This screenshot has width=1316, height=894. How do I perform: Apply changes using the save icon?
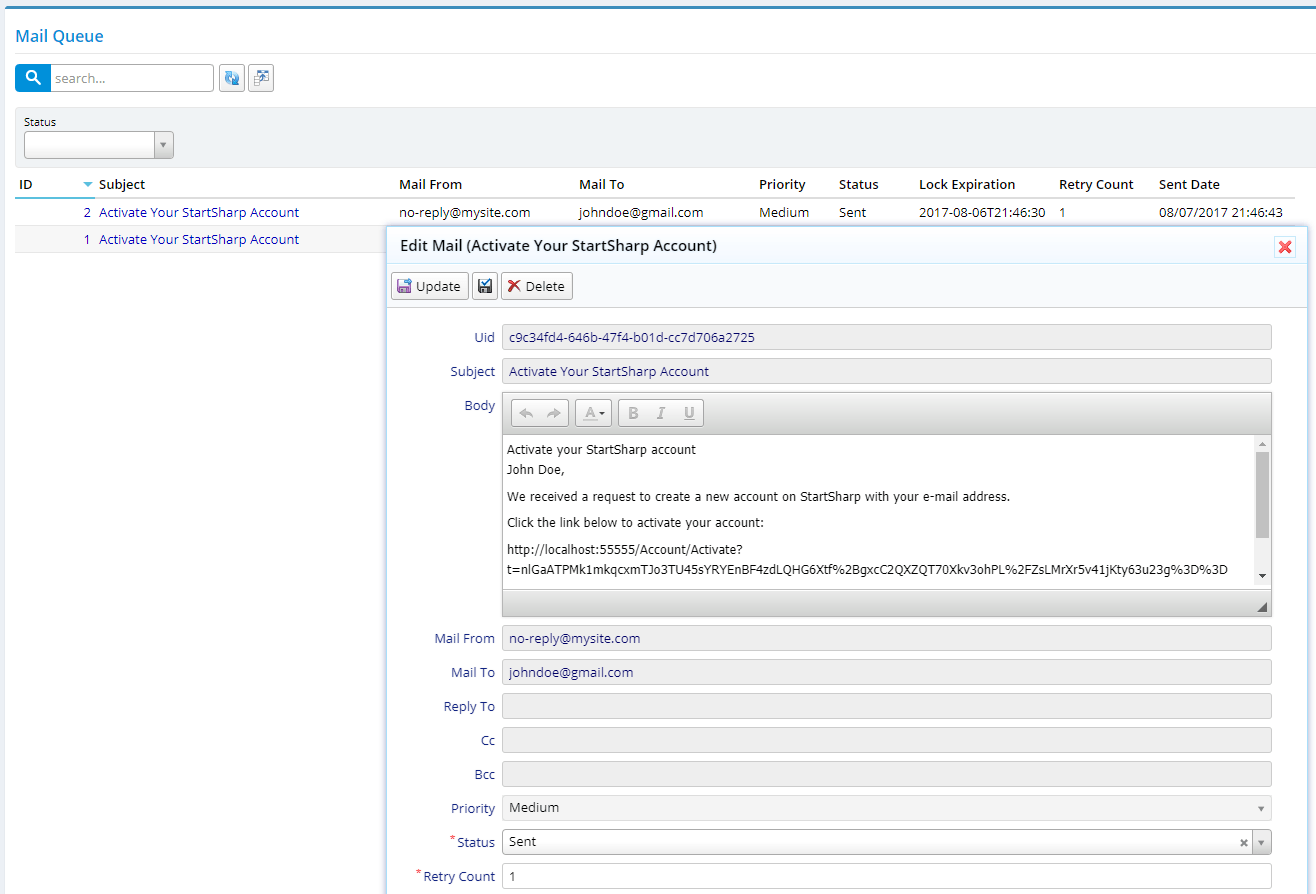click(484, 285)
